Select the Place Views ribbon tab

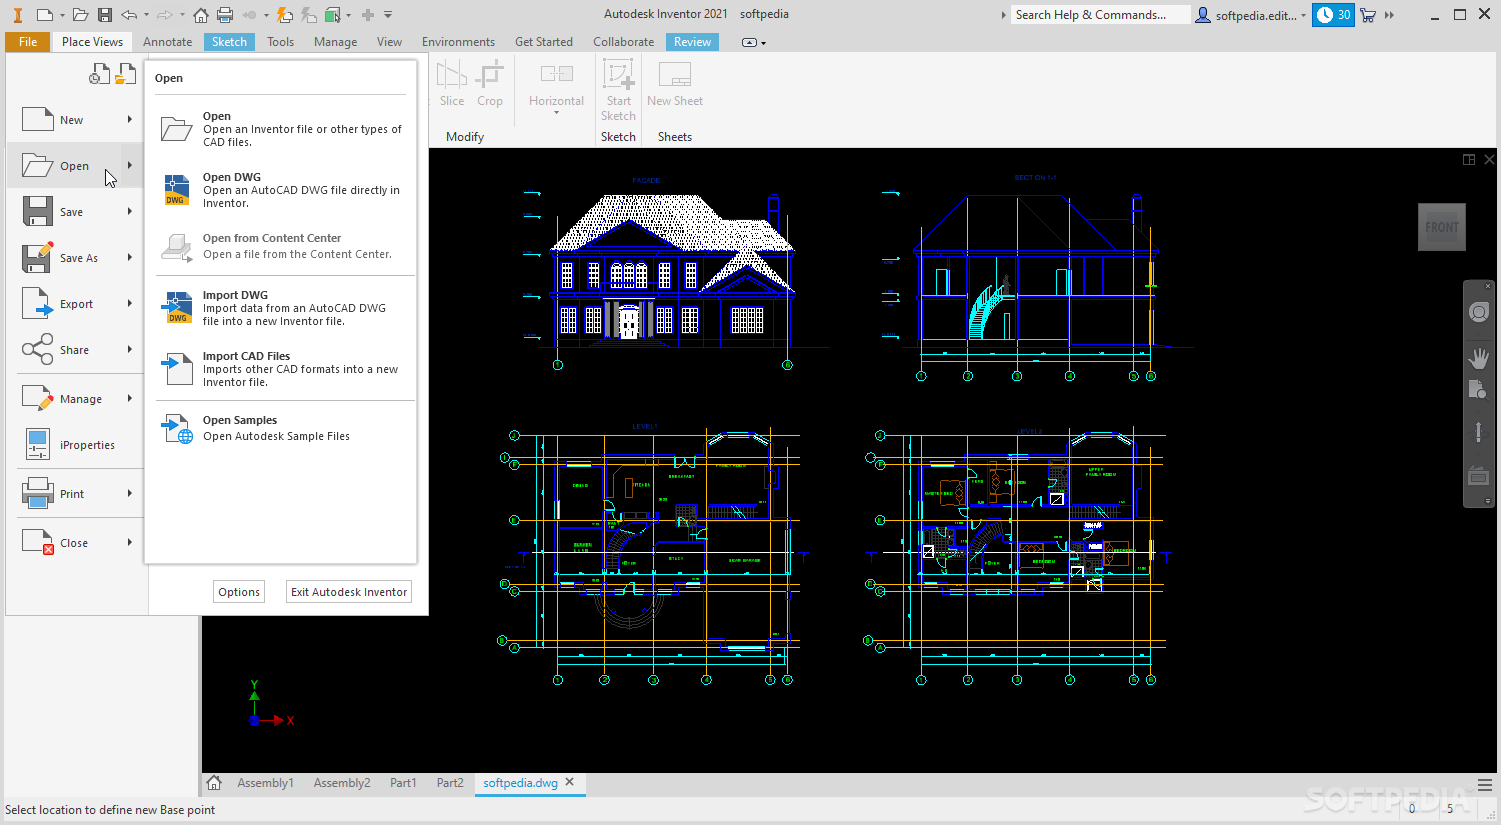[x=92, y=42]
